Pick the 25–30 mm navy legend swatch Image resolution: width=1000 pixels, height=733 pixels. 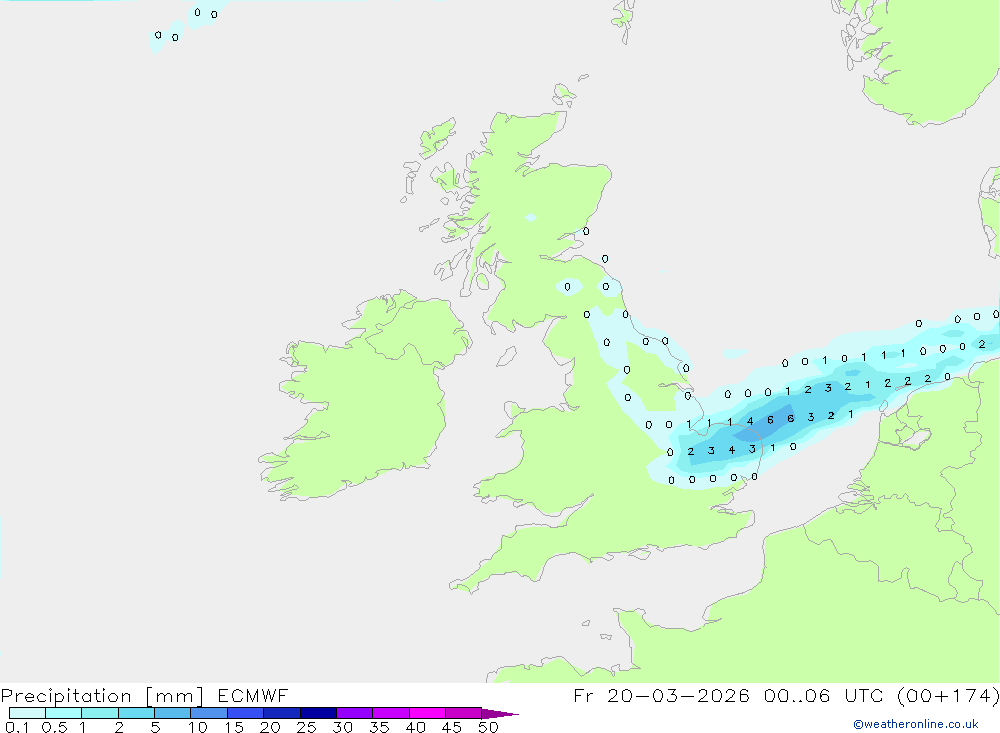[x=318, y=713]
